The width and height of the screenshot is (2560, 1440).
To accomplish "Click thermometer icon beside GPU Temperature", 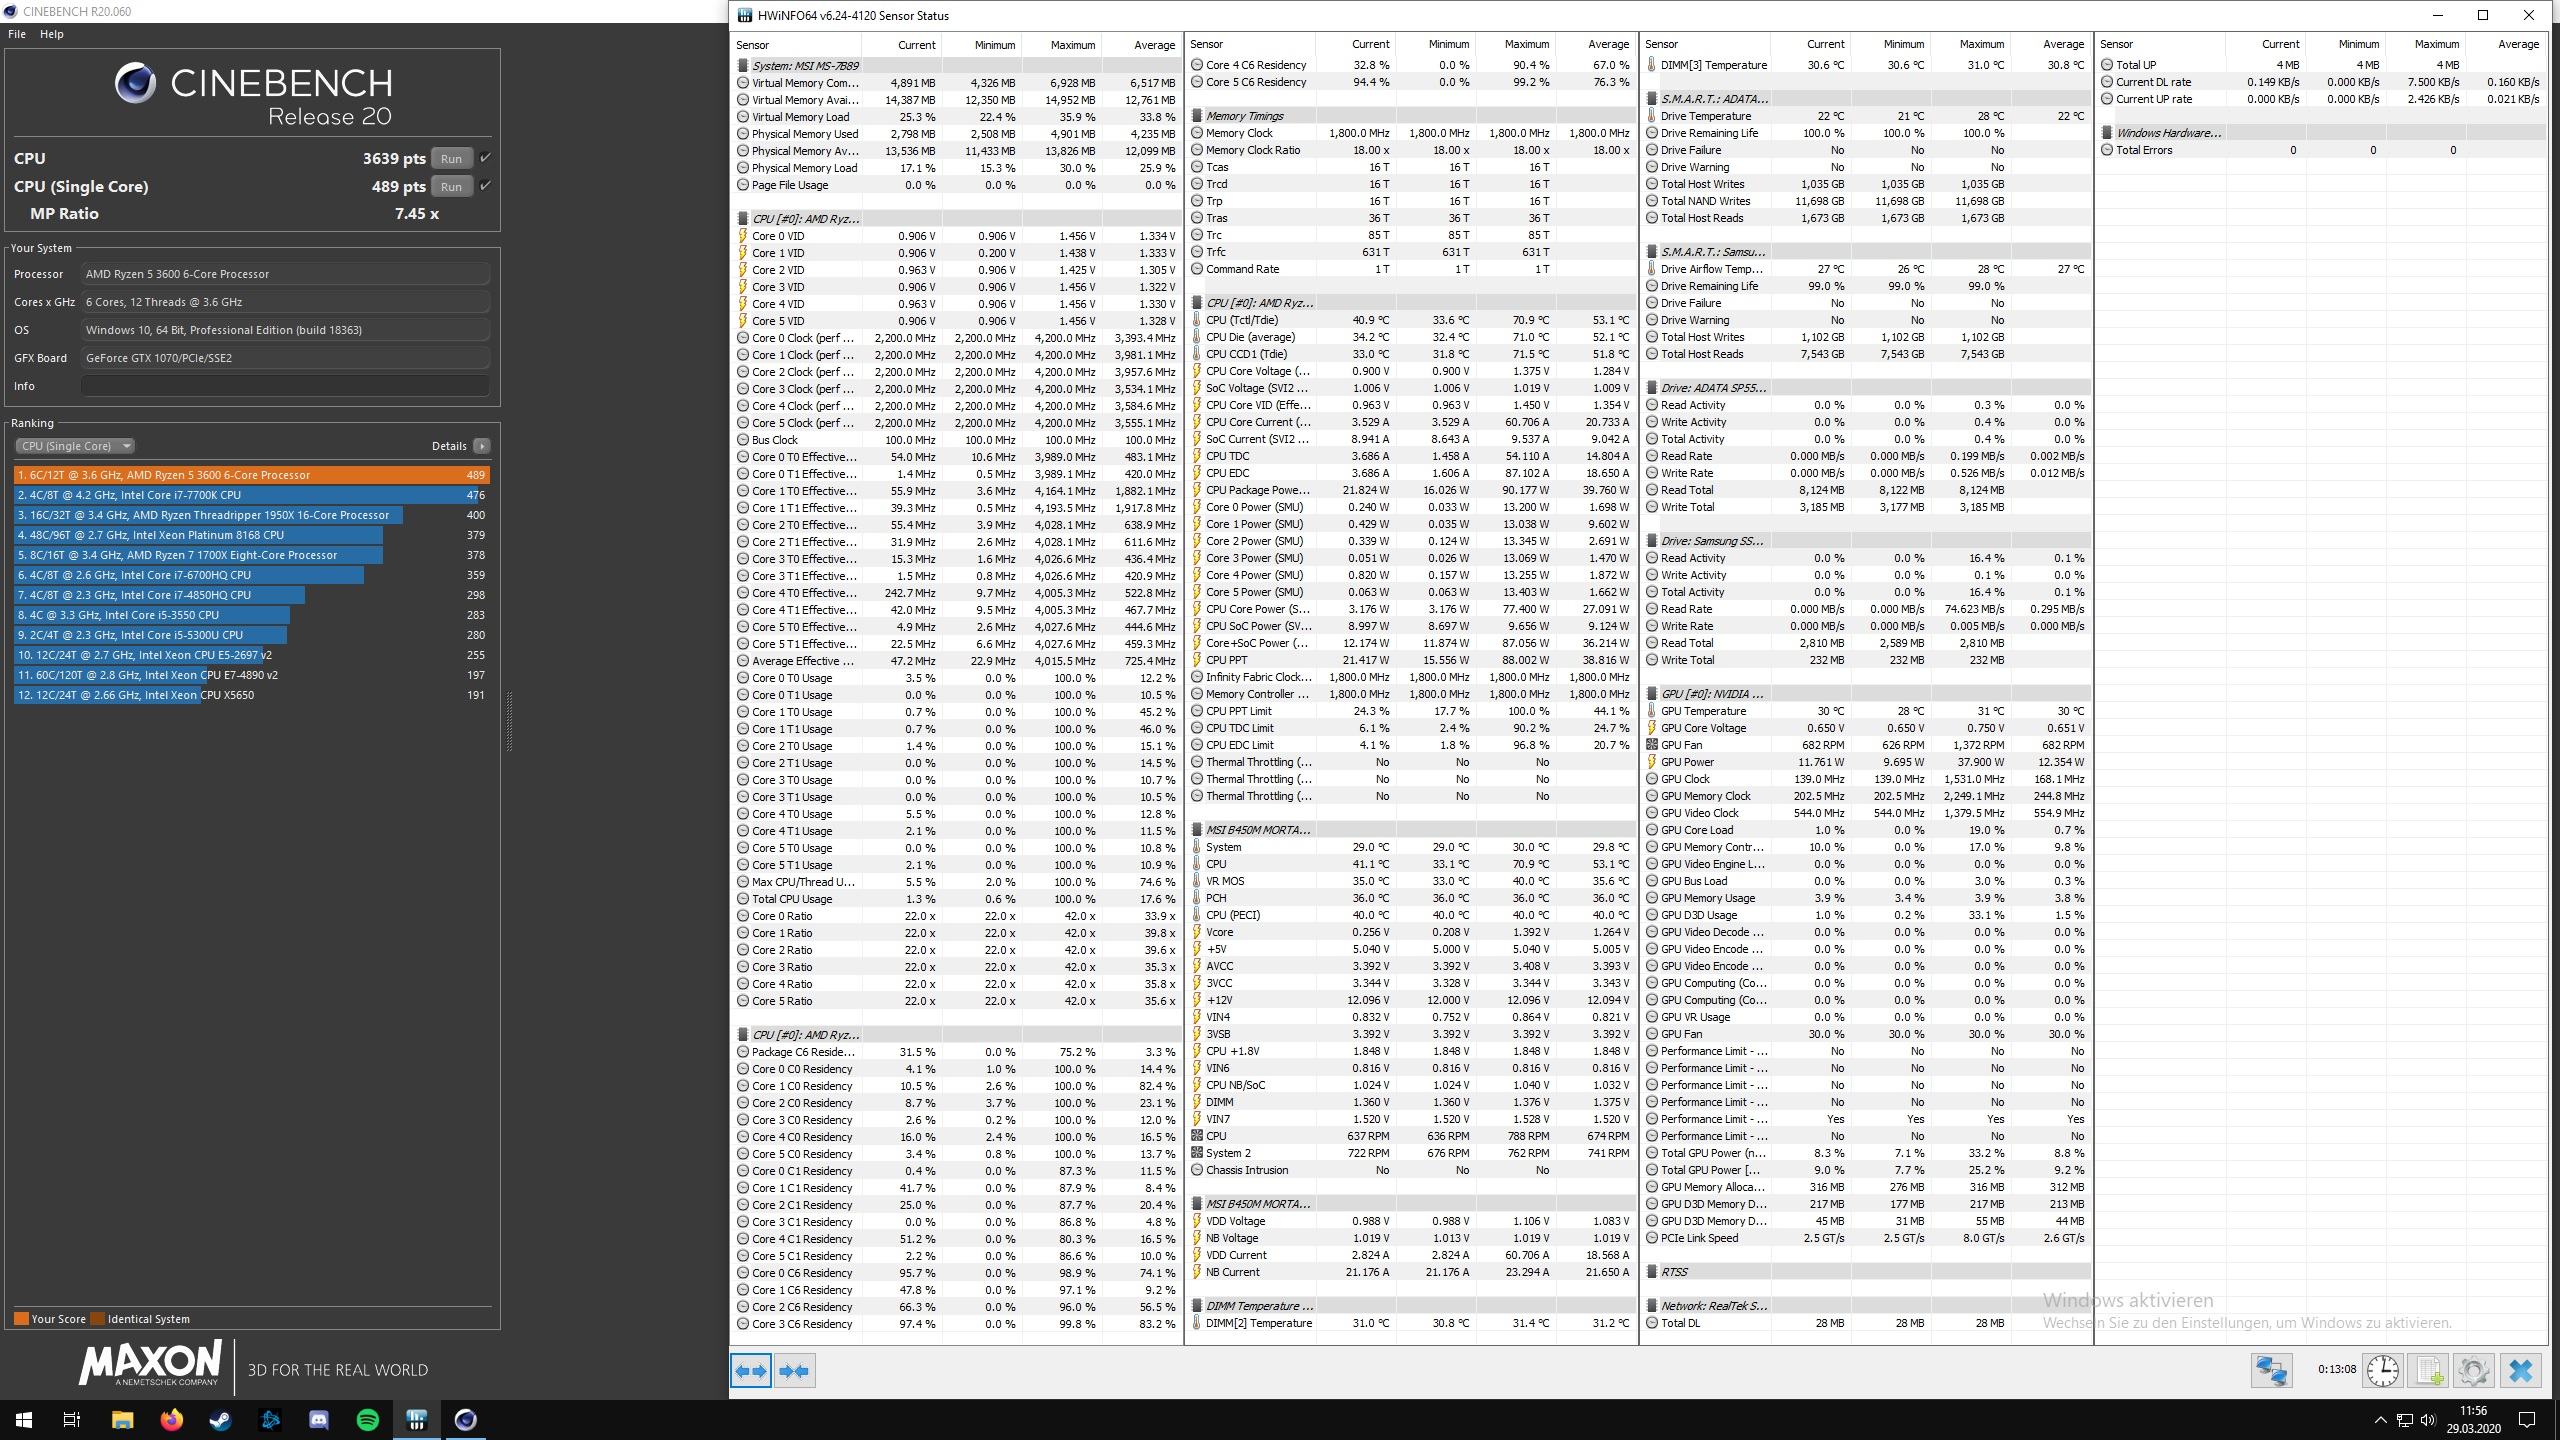I will click(1652, 711).
